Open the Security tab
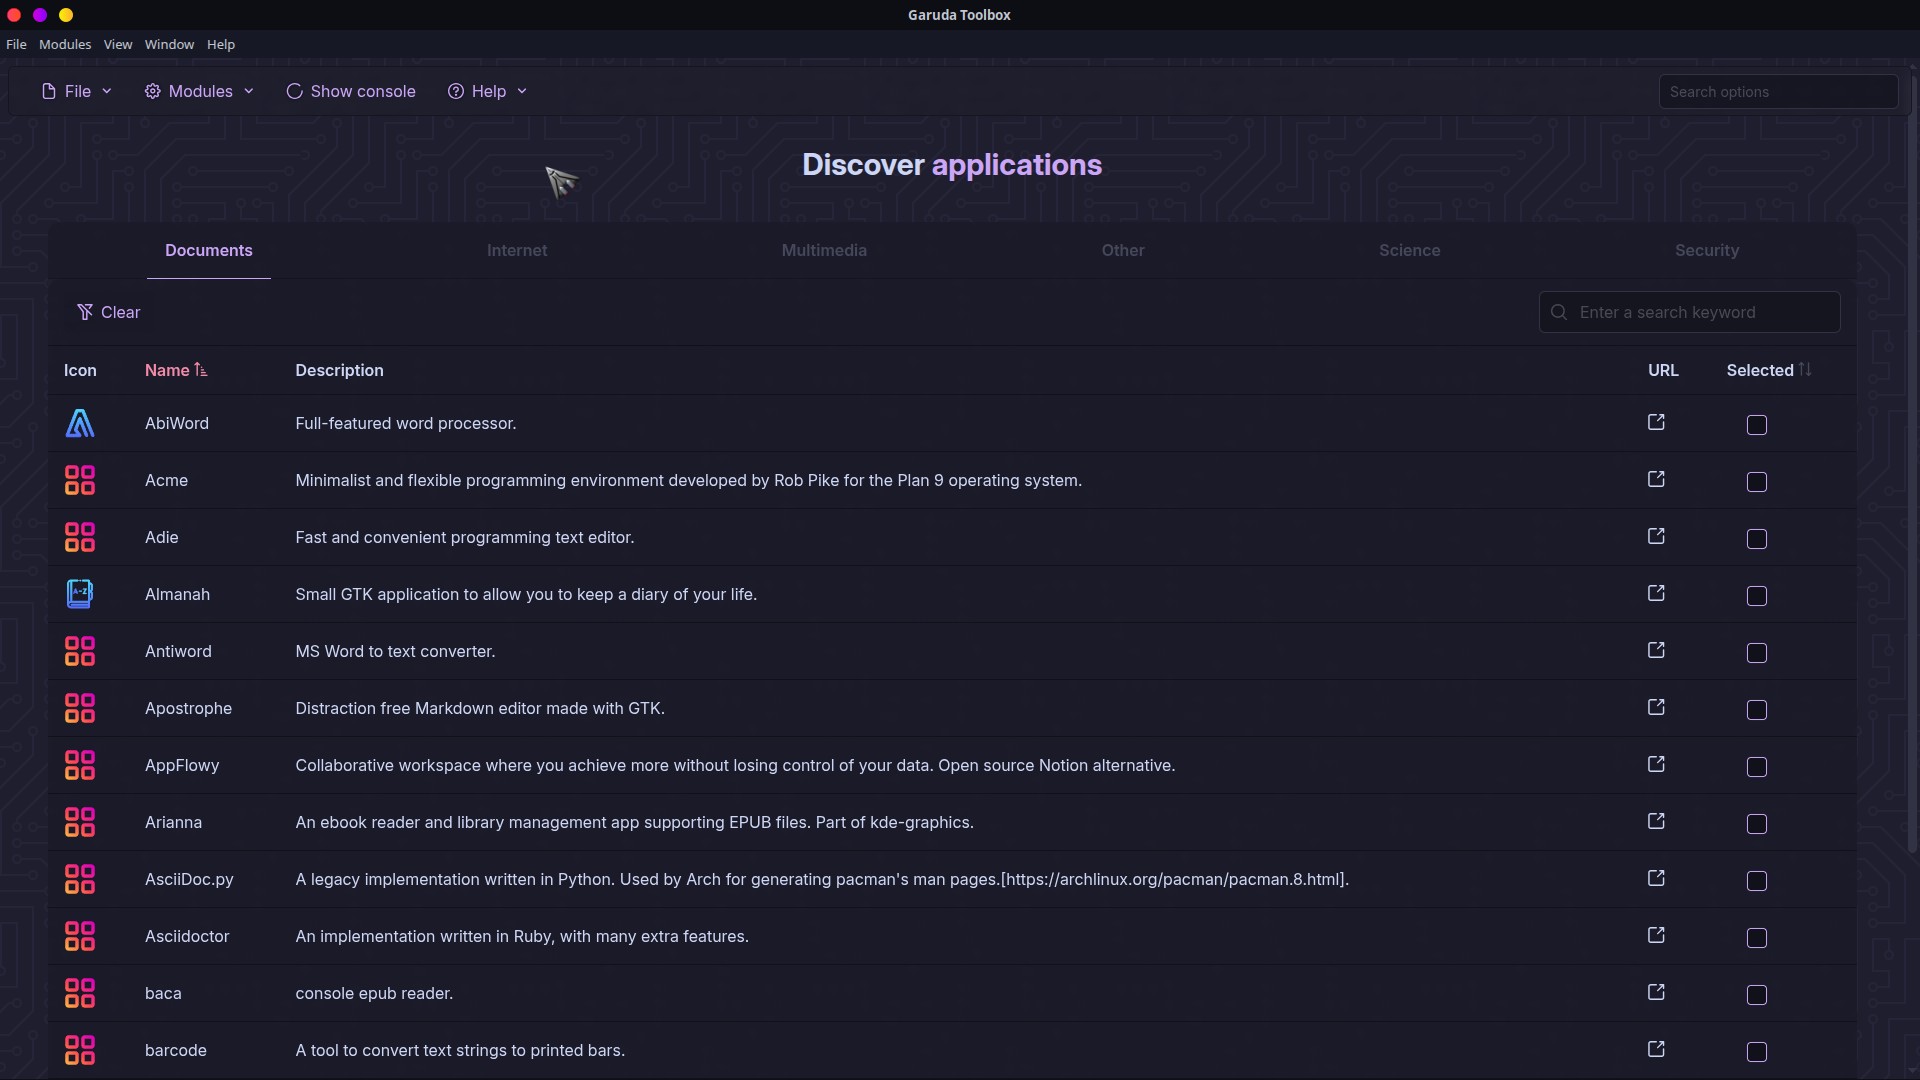The width and height of the screenshot is (1920, 1080). 1707,250
